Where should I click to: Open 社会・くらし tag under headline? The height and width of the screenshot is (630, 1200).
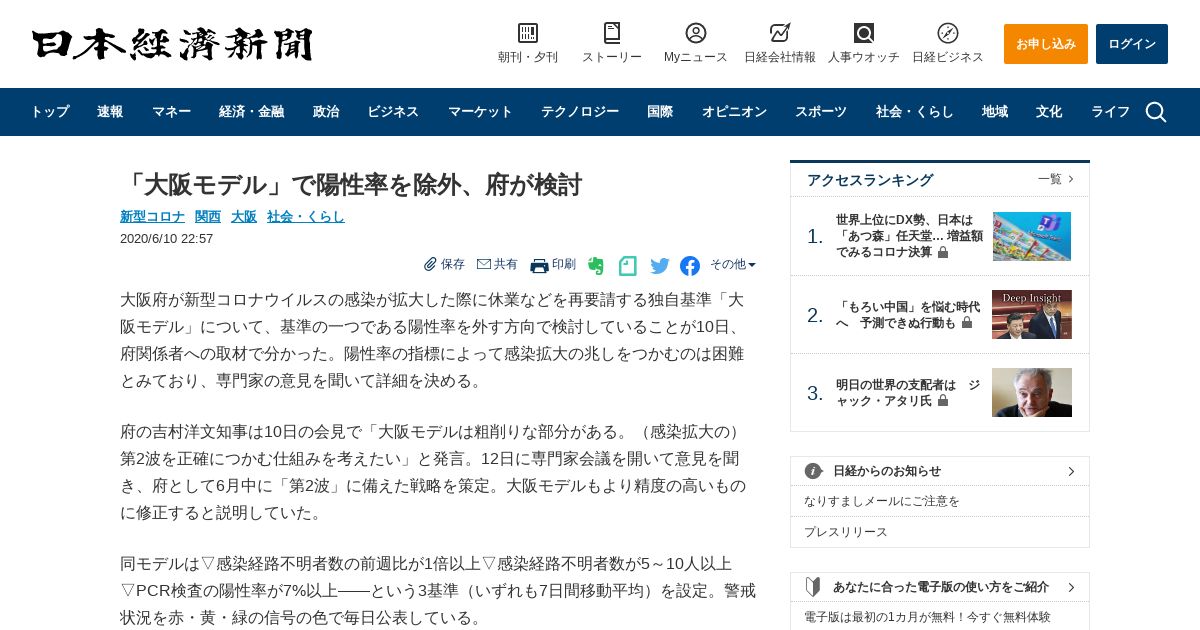[306, 216]
